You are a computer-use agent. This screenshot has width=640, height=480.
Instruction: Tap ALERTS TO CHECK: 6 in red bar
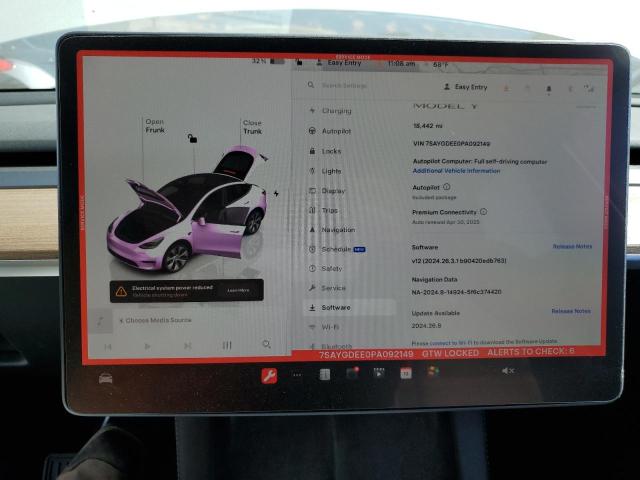[x=531, y=352]
